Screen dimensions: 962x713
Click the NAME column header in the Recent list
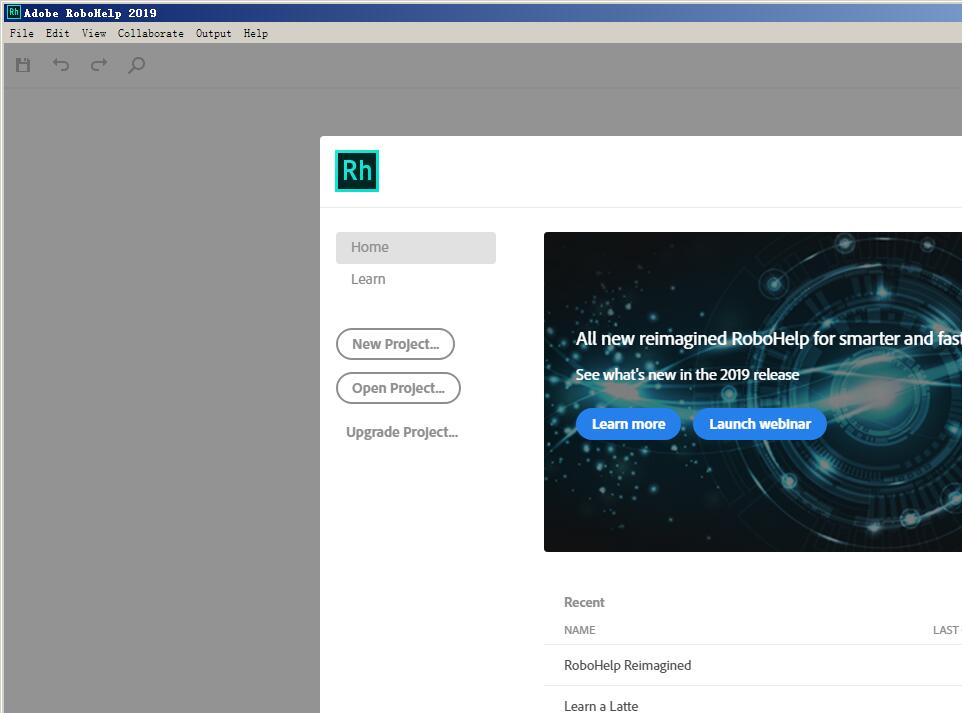pos(580,630)
